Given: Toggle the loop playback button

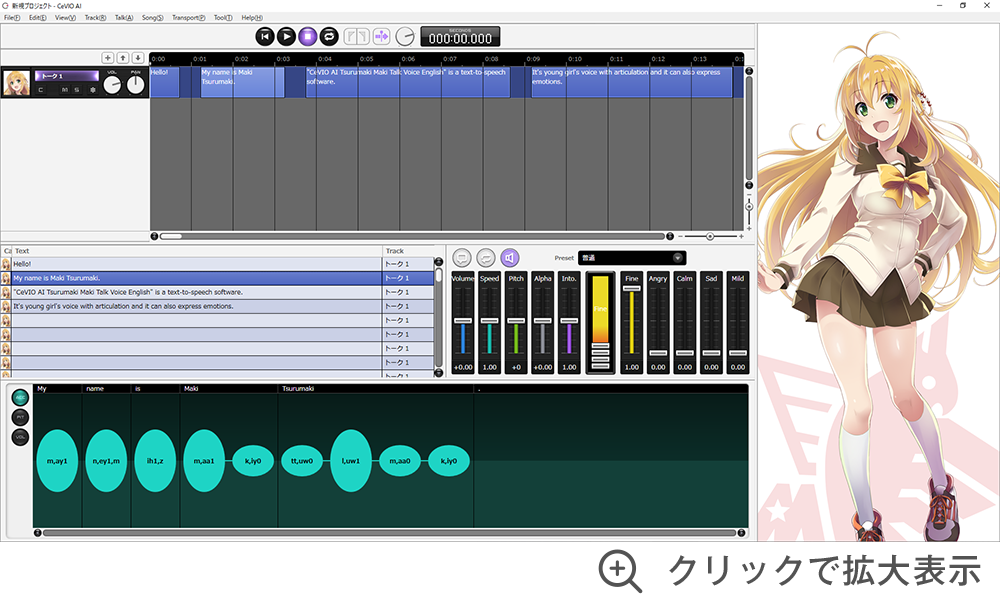Looking at the screenshot, I should click(329, 37).
